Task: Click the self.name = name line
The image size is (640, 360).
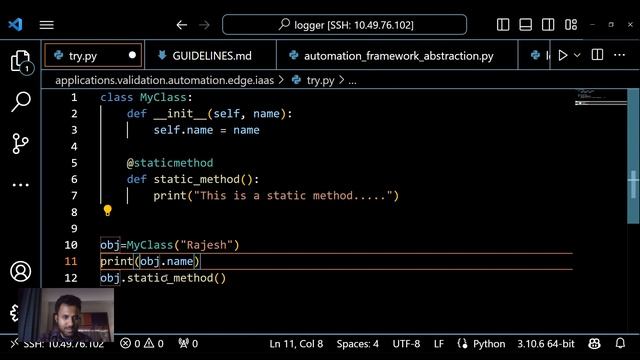Action: 207,130
